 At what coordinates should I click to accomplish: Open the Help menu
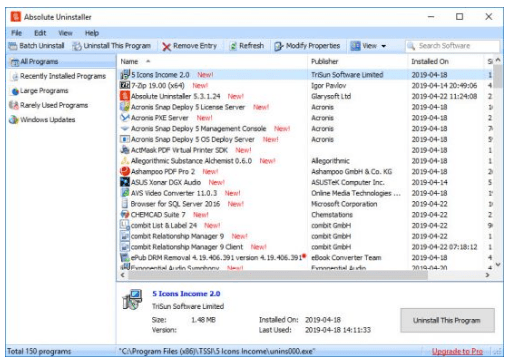pos(92,33)
